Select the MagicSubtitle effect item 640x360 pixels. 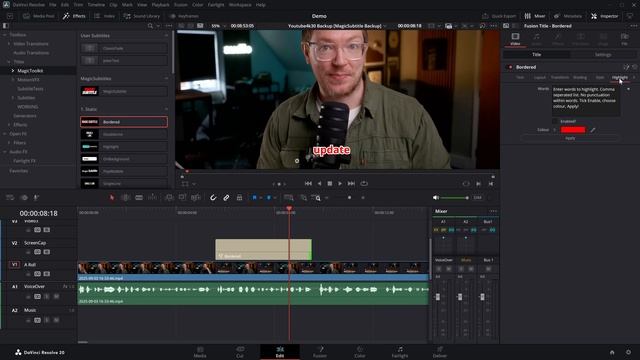tap(124, 91)
